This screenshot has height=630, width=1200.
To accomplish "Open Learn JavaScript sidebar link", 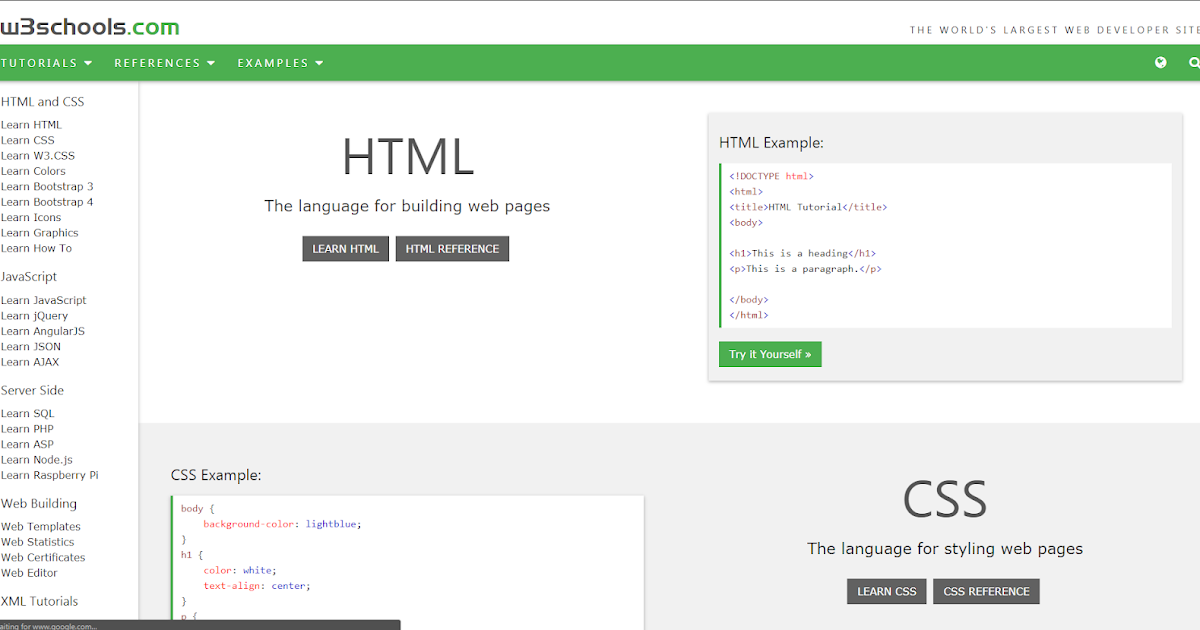I will point(44,300).
